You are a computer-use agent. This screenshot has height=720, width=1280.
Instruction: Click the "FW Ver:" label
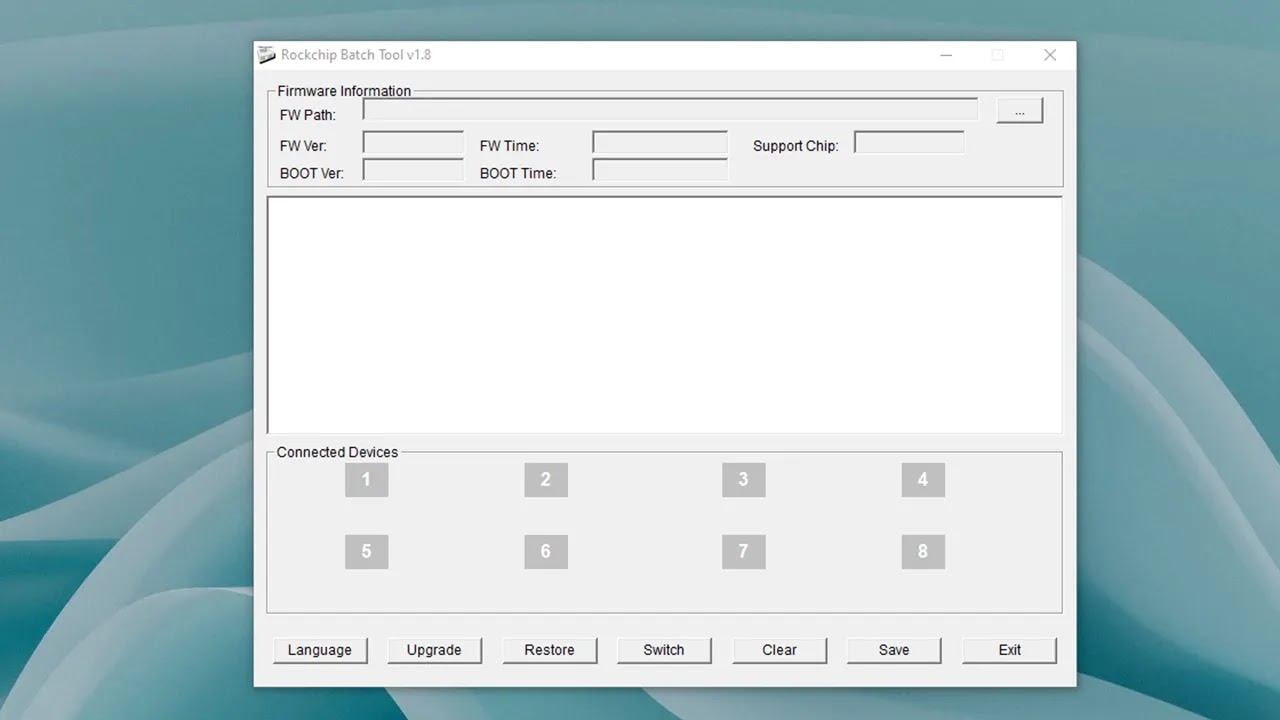(x=303, y=146)
